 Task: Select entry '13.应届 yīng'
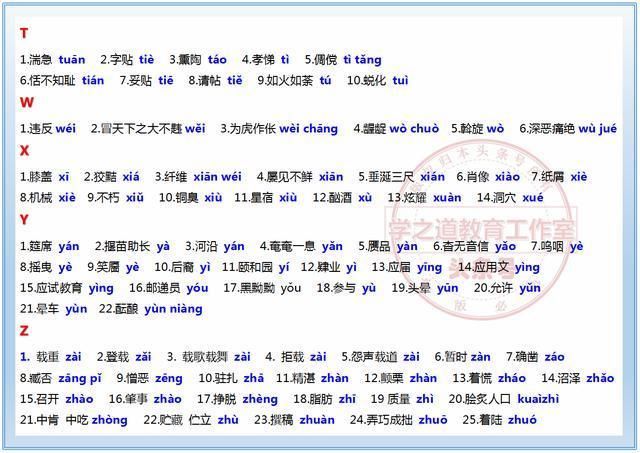[407, 267]
